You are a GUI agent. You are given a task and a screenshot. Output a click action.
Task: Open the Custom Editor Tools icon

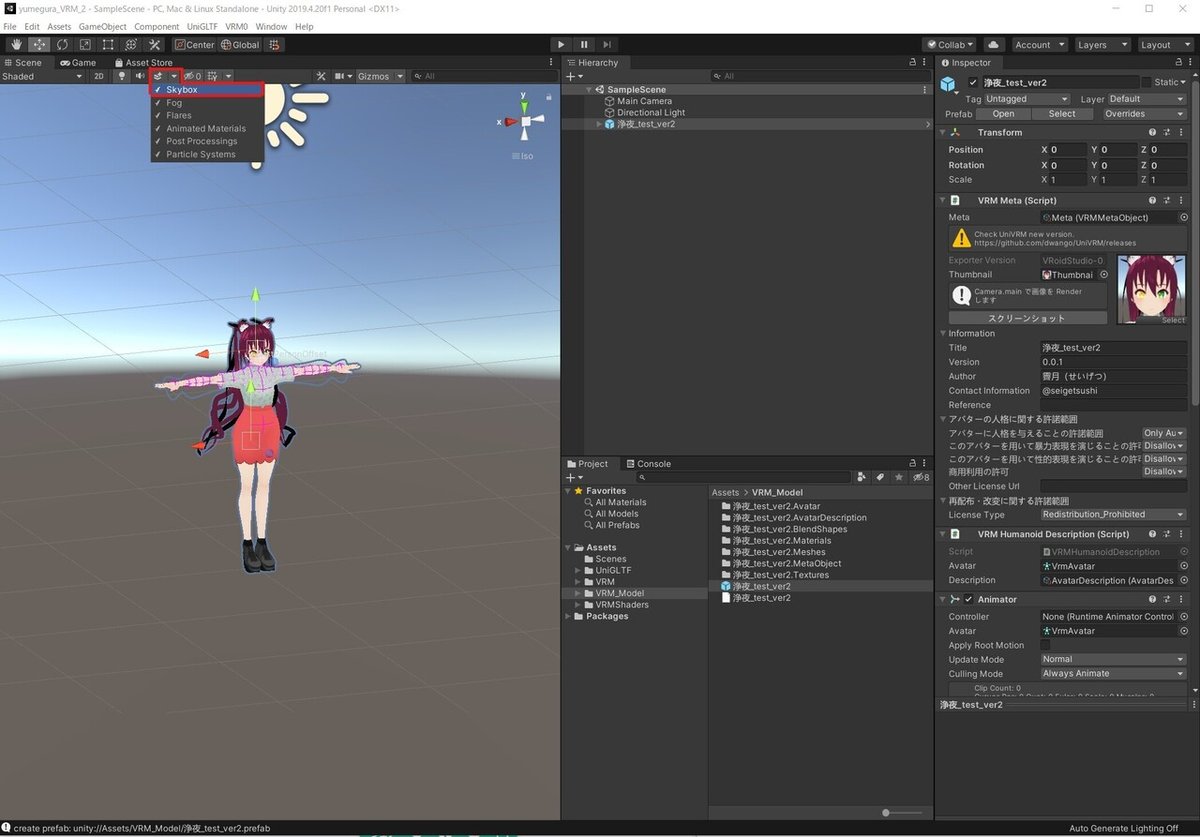[x=155, y=44]
